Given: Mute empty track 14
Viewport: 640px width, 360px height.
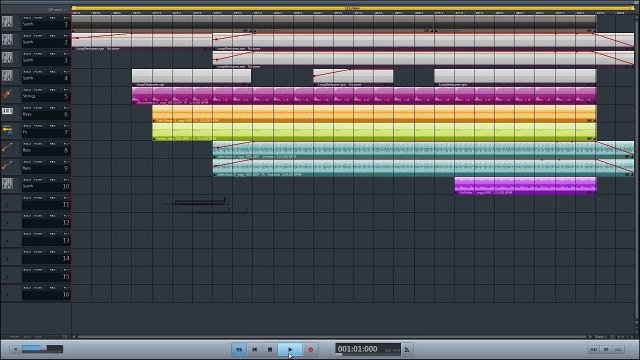Looking at the screenshot, I should [x=38, y=252].
